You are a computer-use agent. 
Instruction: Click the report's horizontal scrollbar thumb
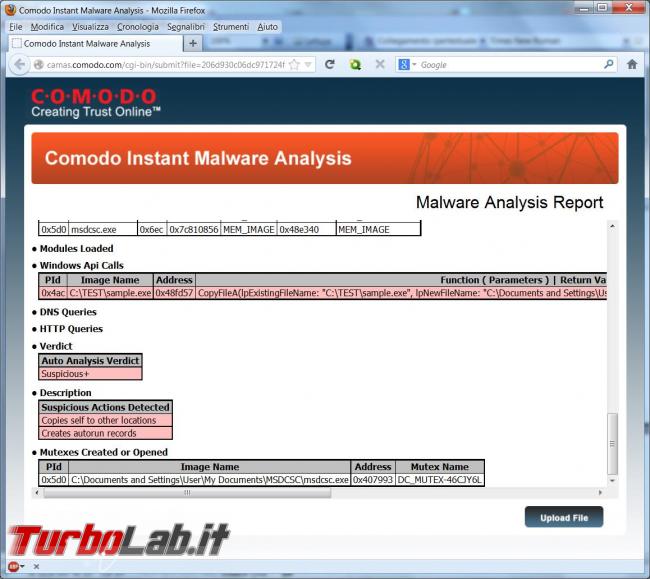(187, 492)
